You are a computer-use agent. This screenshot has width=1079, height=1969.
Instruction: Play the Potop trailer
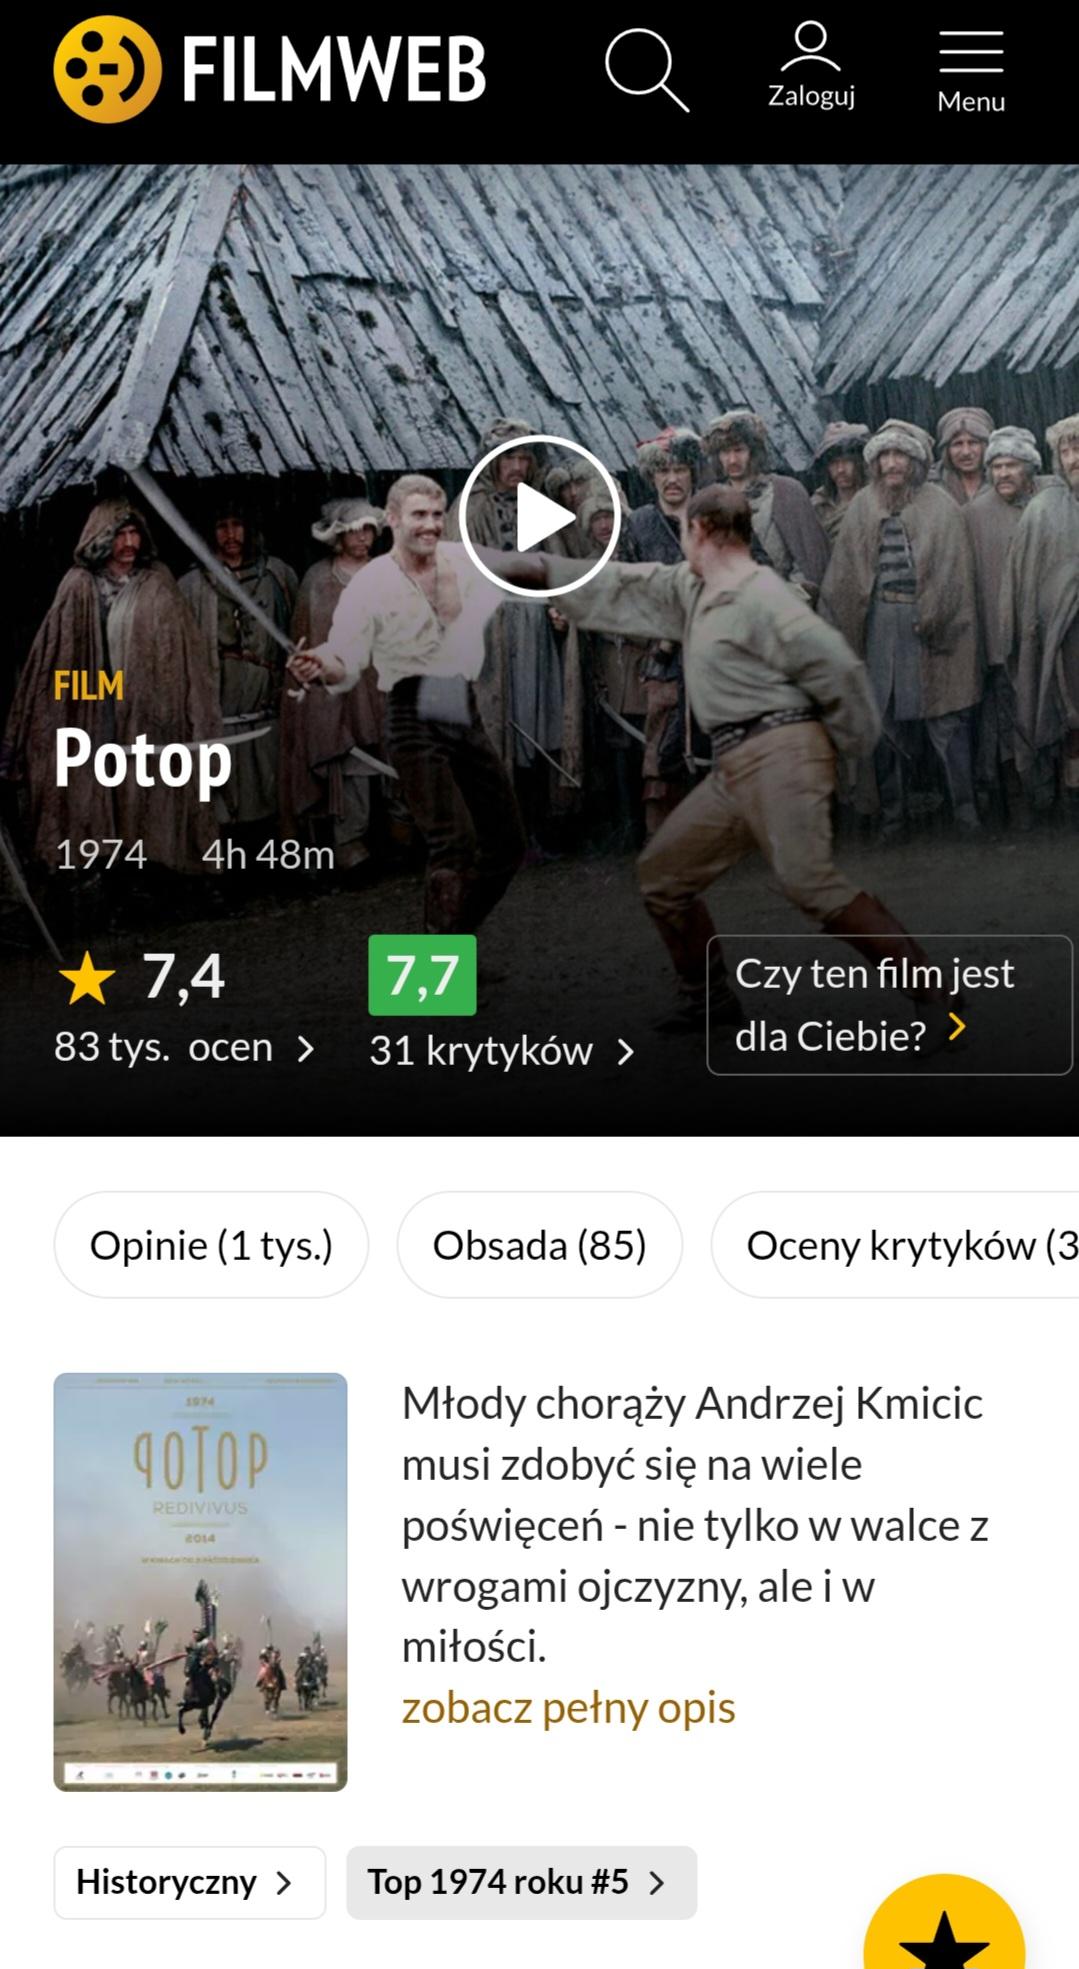(540, 517)
